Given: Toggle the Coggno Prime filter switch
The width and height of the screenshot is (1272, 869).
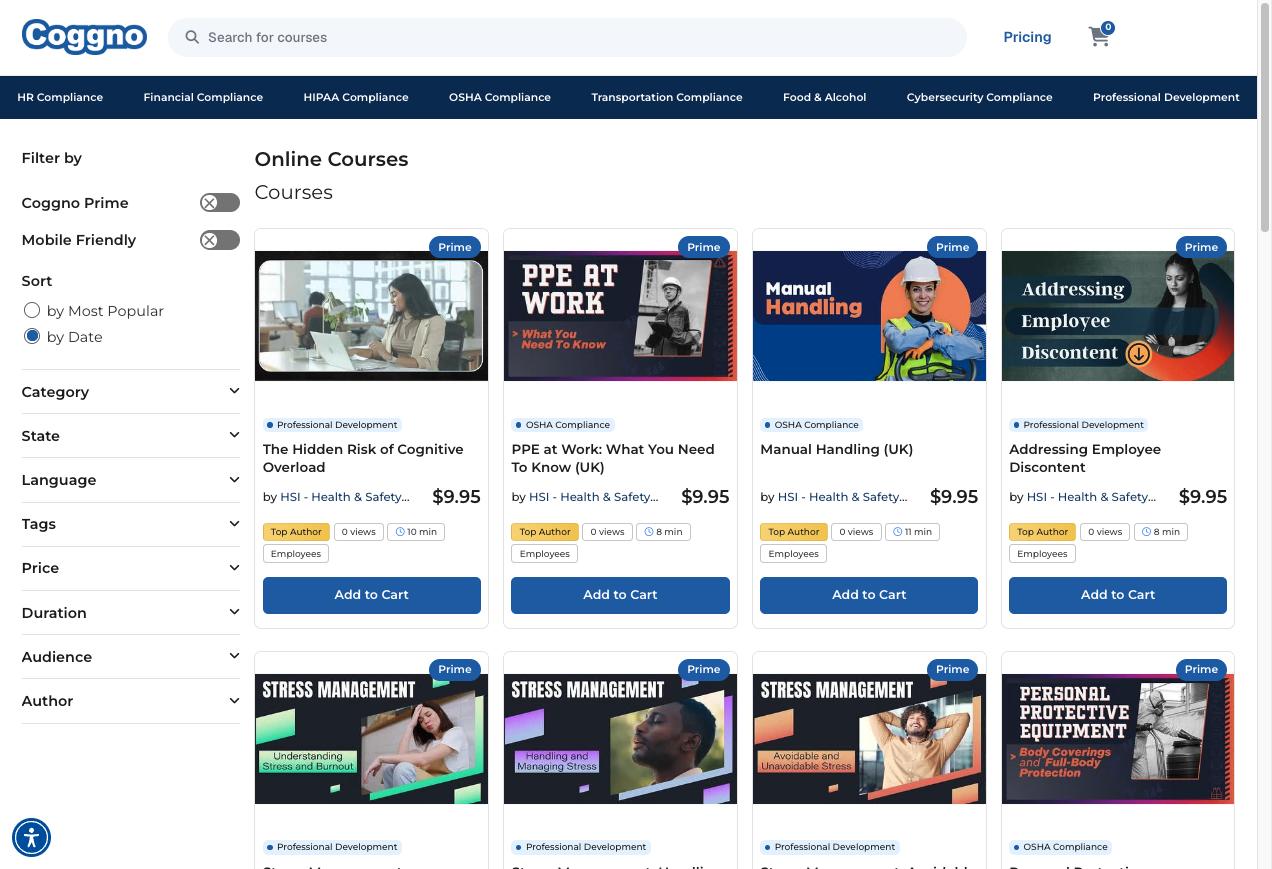Looking at the screenshot, I should (x=219, y=203).
